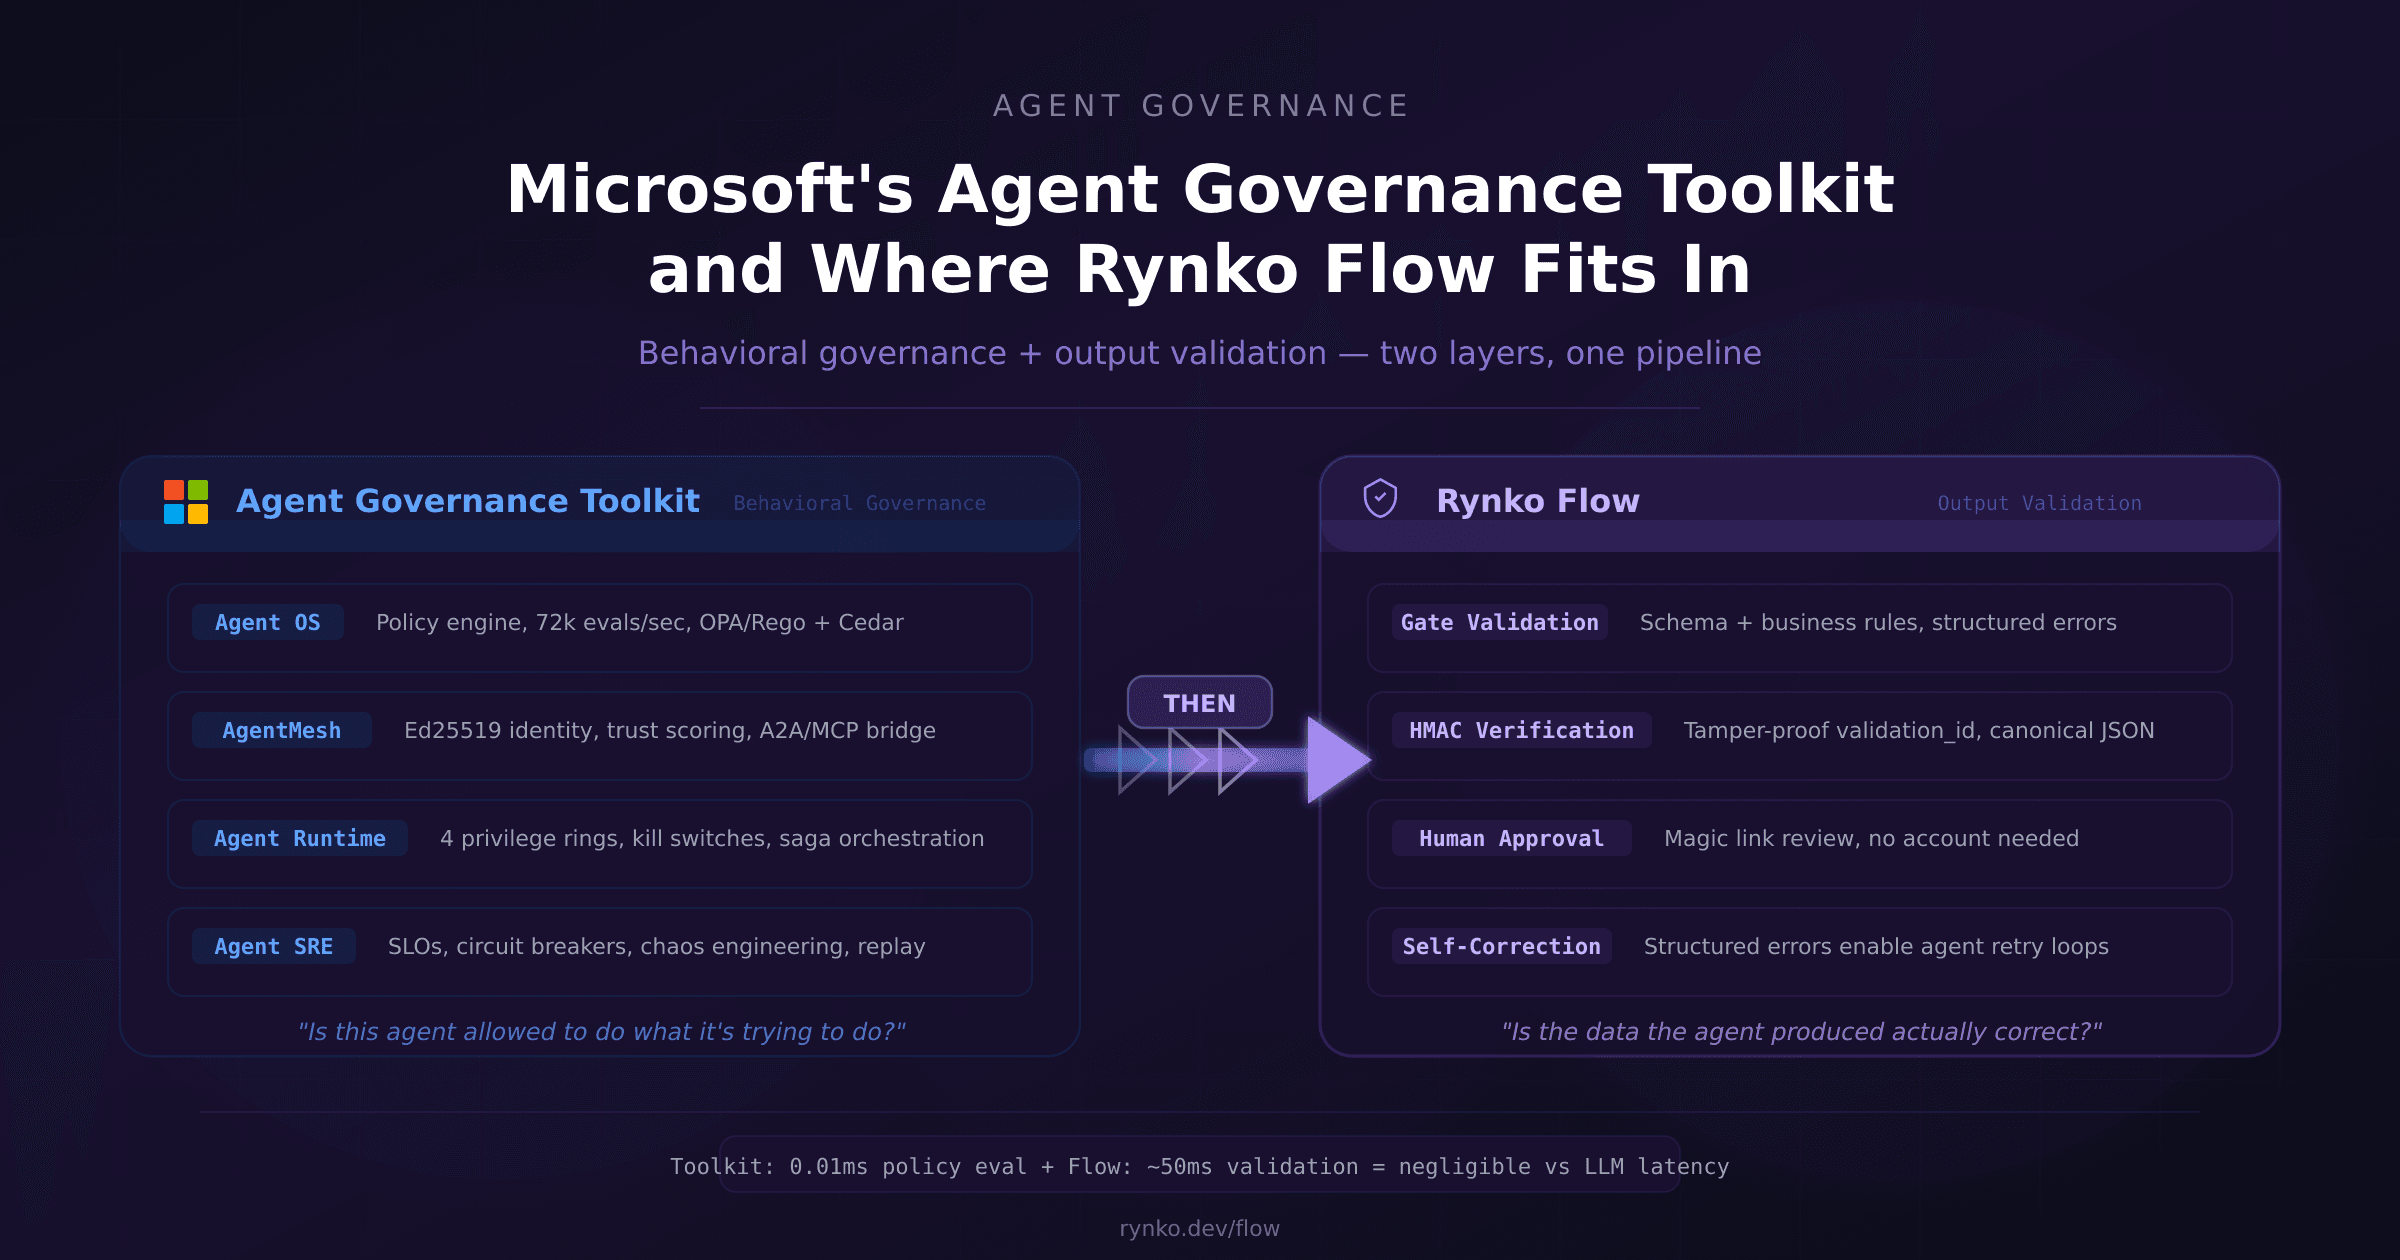Click the latency summary bar at the bottom
The image size is (2400, 1260).
[1200, 1166]
